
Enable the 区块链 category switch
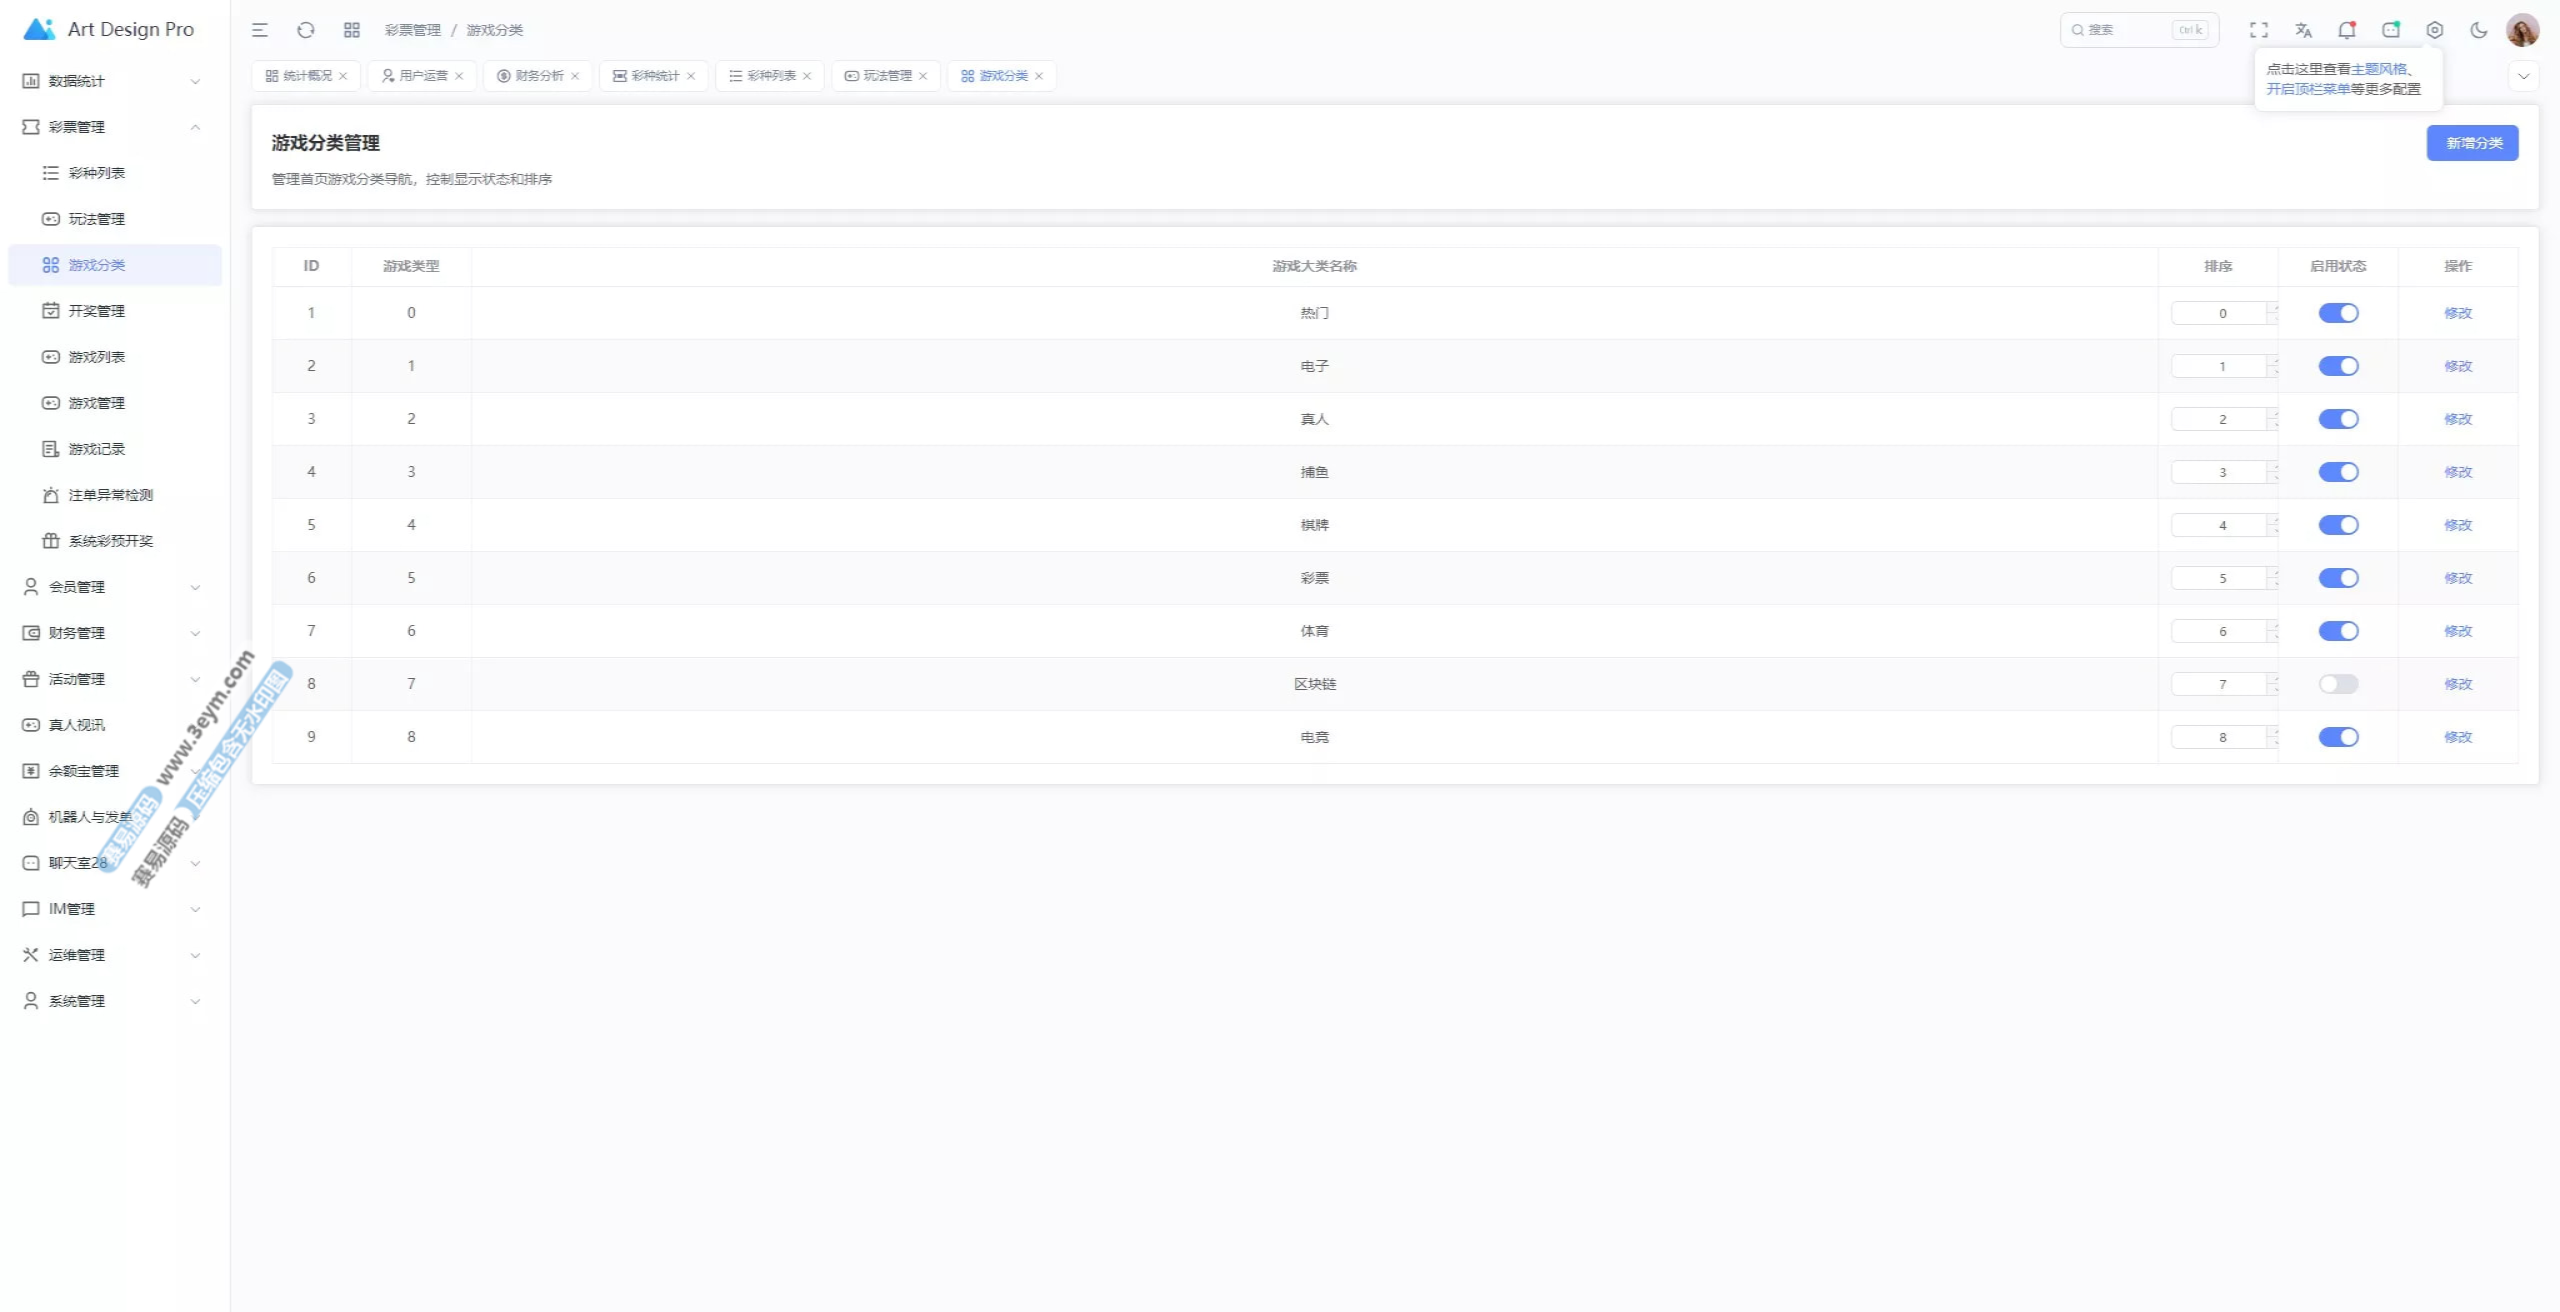point(2338,684)
